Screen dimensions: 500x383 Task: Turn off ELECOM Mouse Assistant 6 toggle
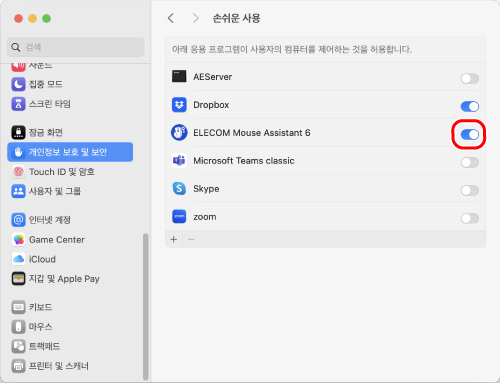pos(470,135)
